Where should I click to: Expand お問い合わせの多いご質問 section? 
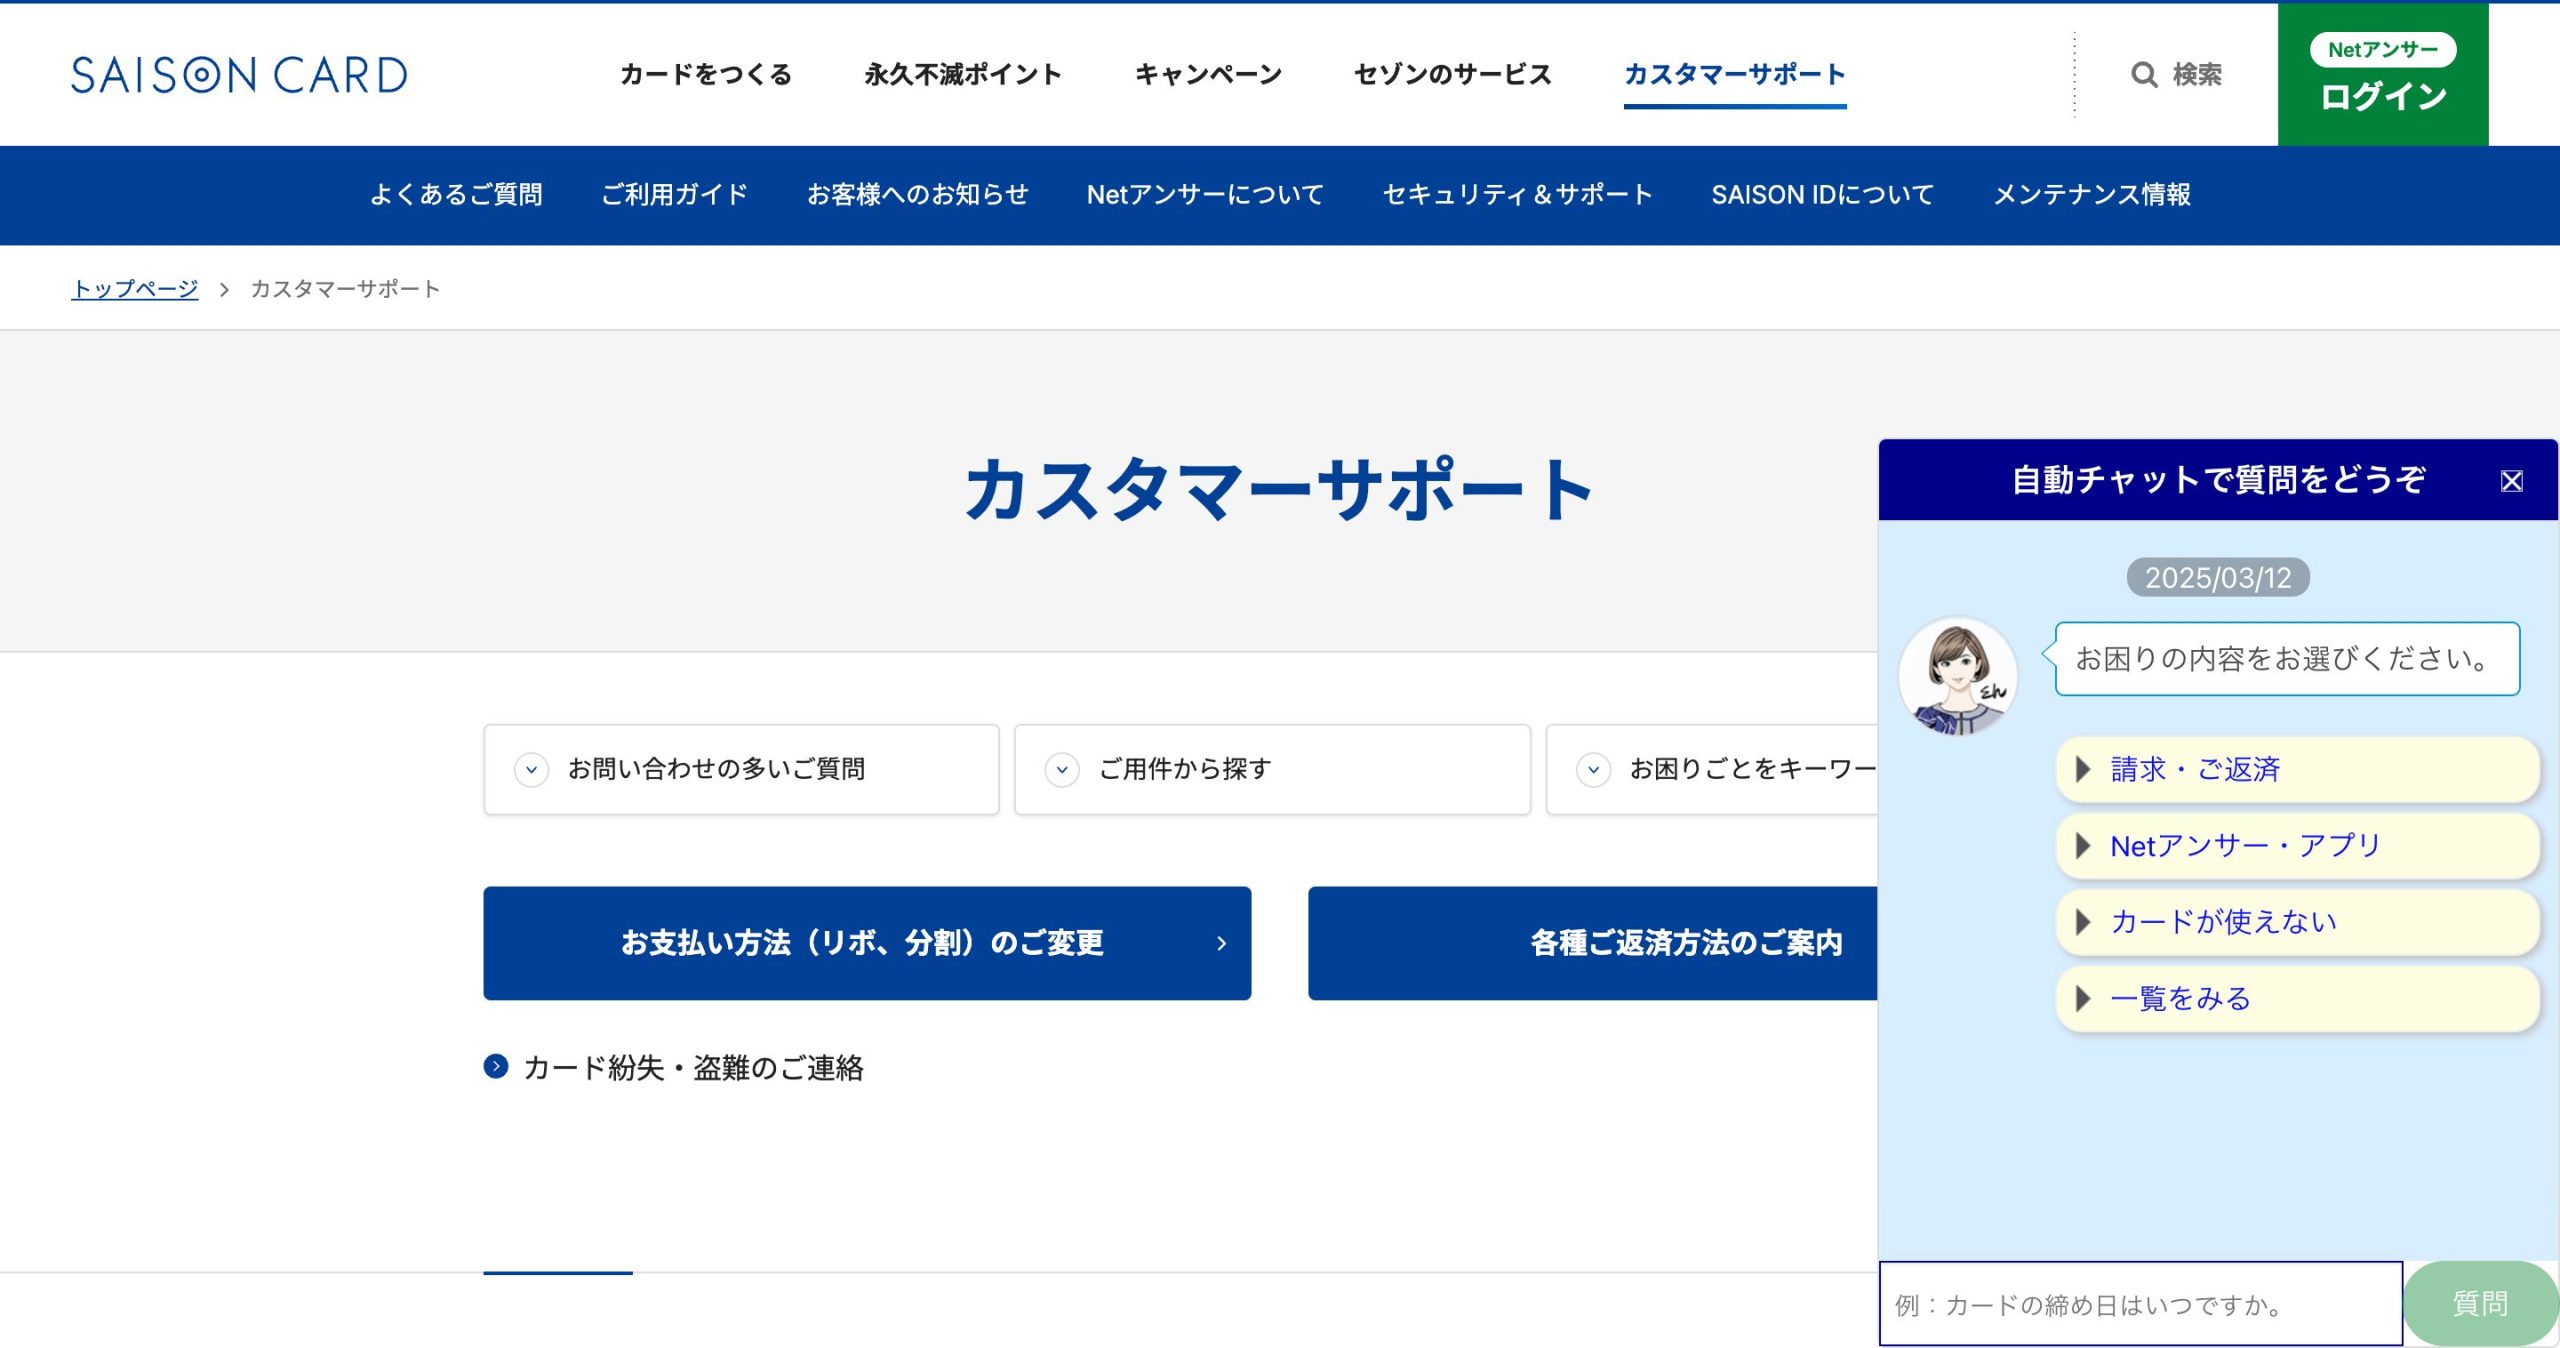(x=741, y=769)
